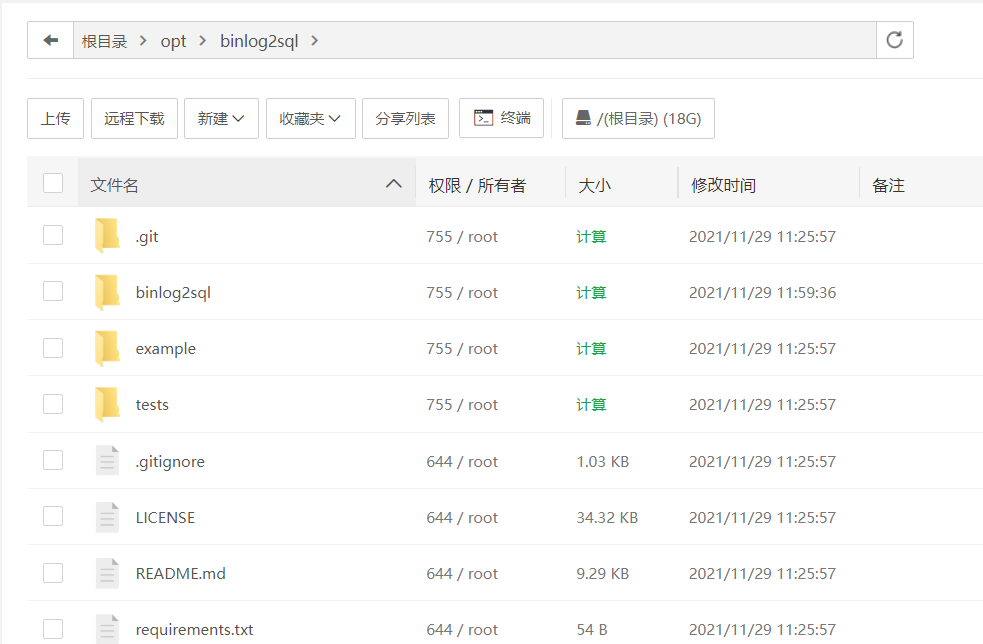
Task: Open the .git folder name
Action: (147, 237)
